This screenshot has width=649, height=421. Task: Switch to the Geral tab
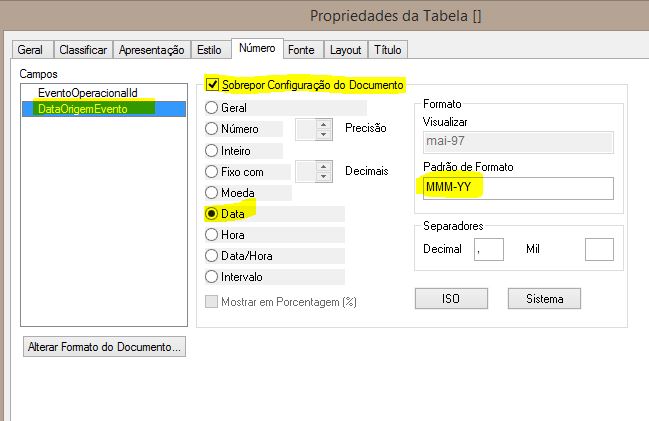click(30, 50)
